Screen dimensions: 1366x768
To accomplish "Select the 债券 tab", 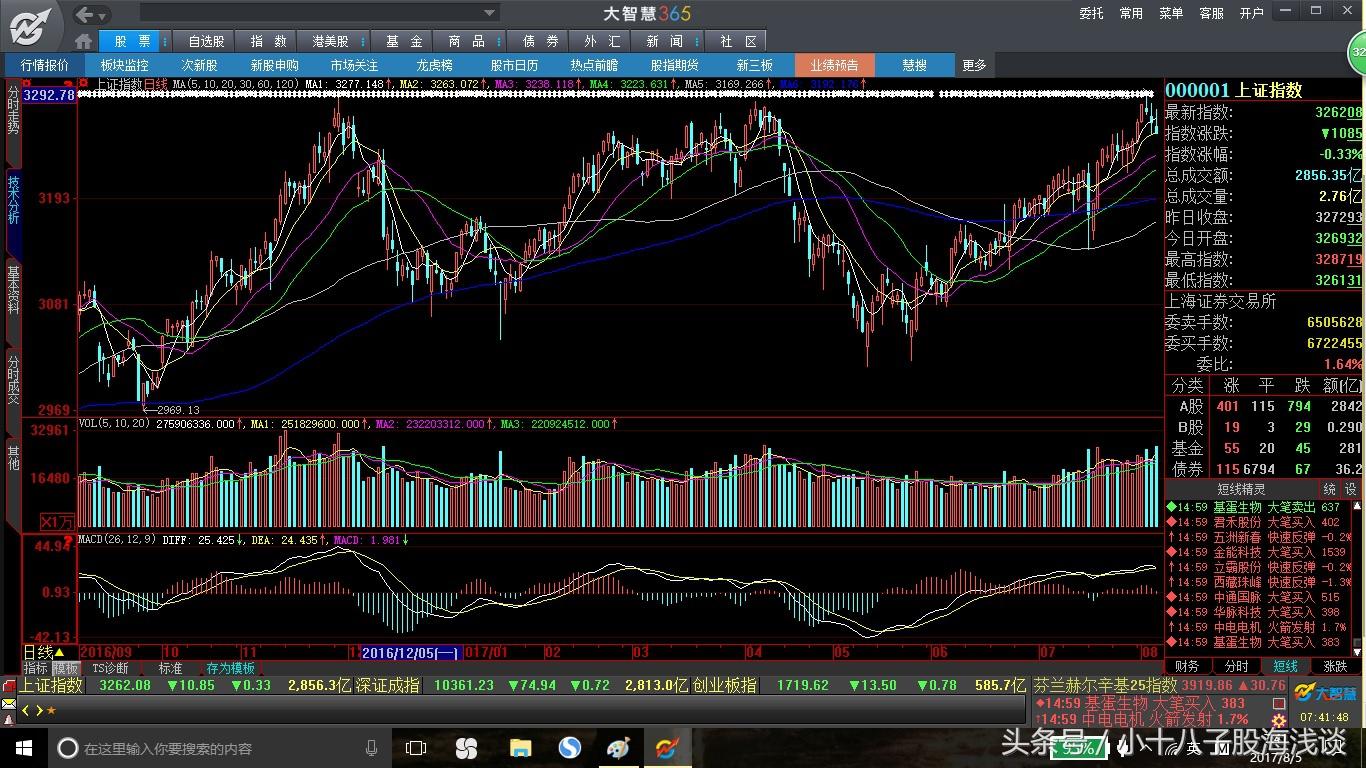I will [540, 41].
